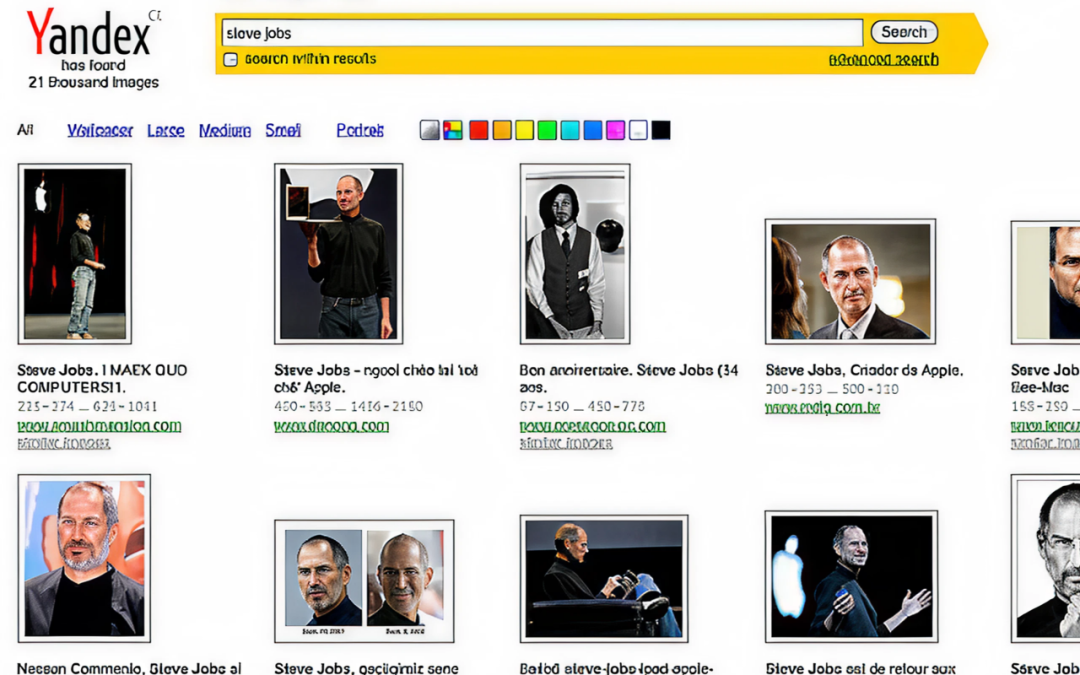The width and height of the screenshot is (1080, 675).
Task: Click the green link under Criador de Apple
Action: (822, 408)
